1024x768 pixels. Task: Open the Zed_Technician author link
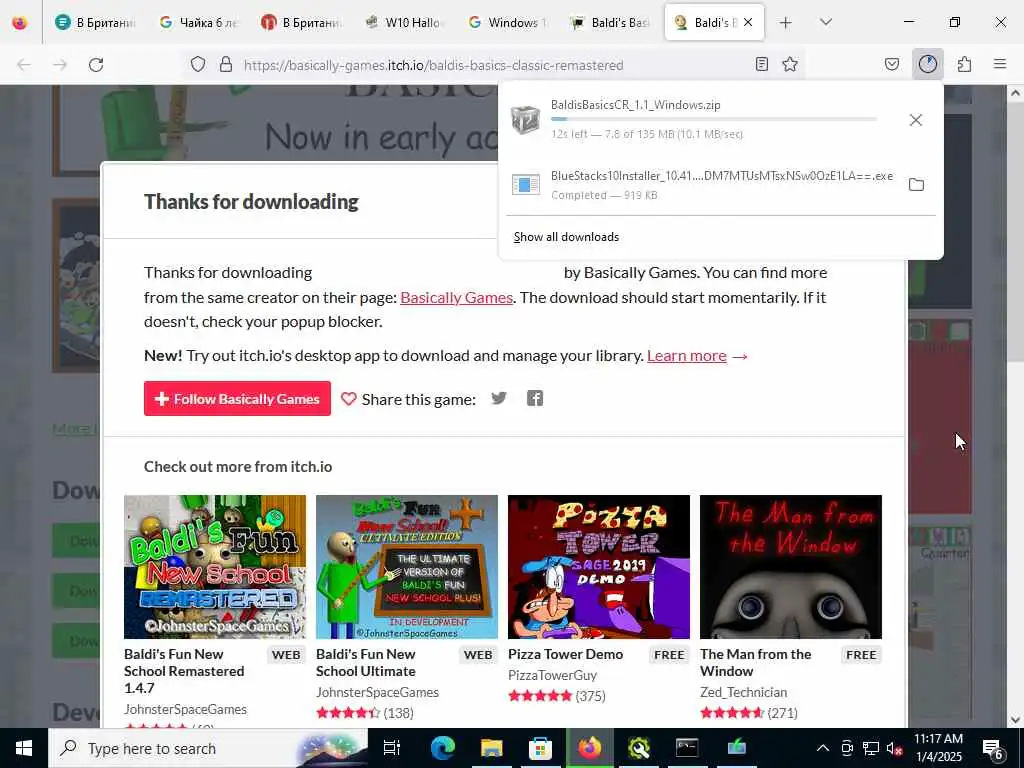(x=743, y=692)
